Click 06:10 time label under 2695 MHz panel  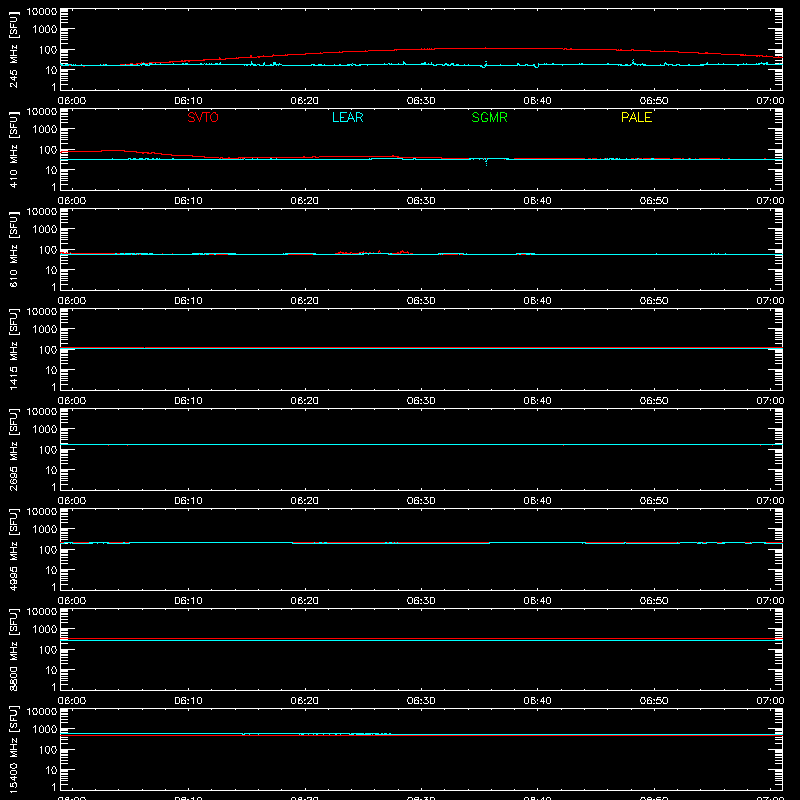click(x=188, y=501)
